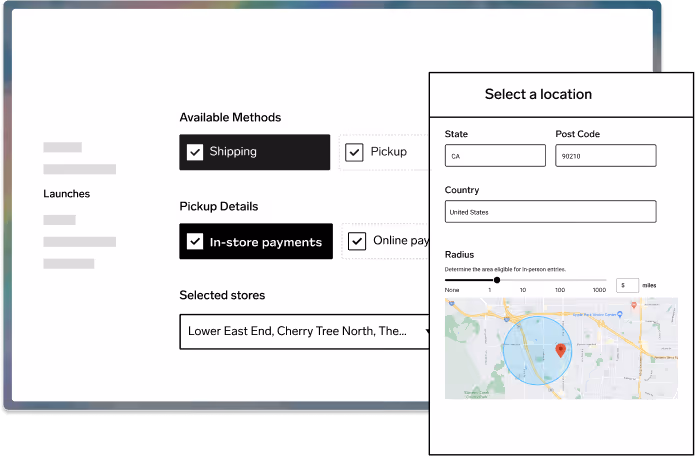Click the Radius slider handle

497,280
